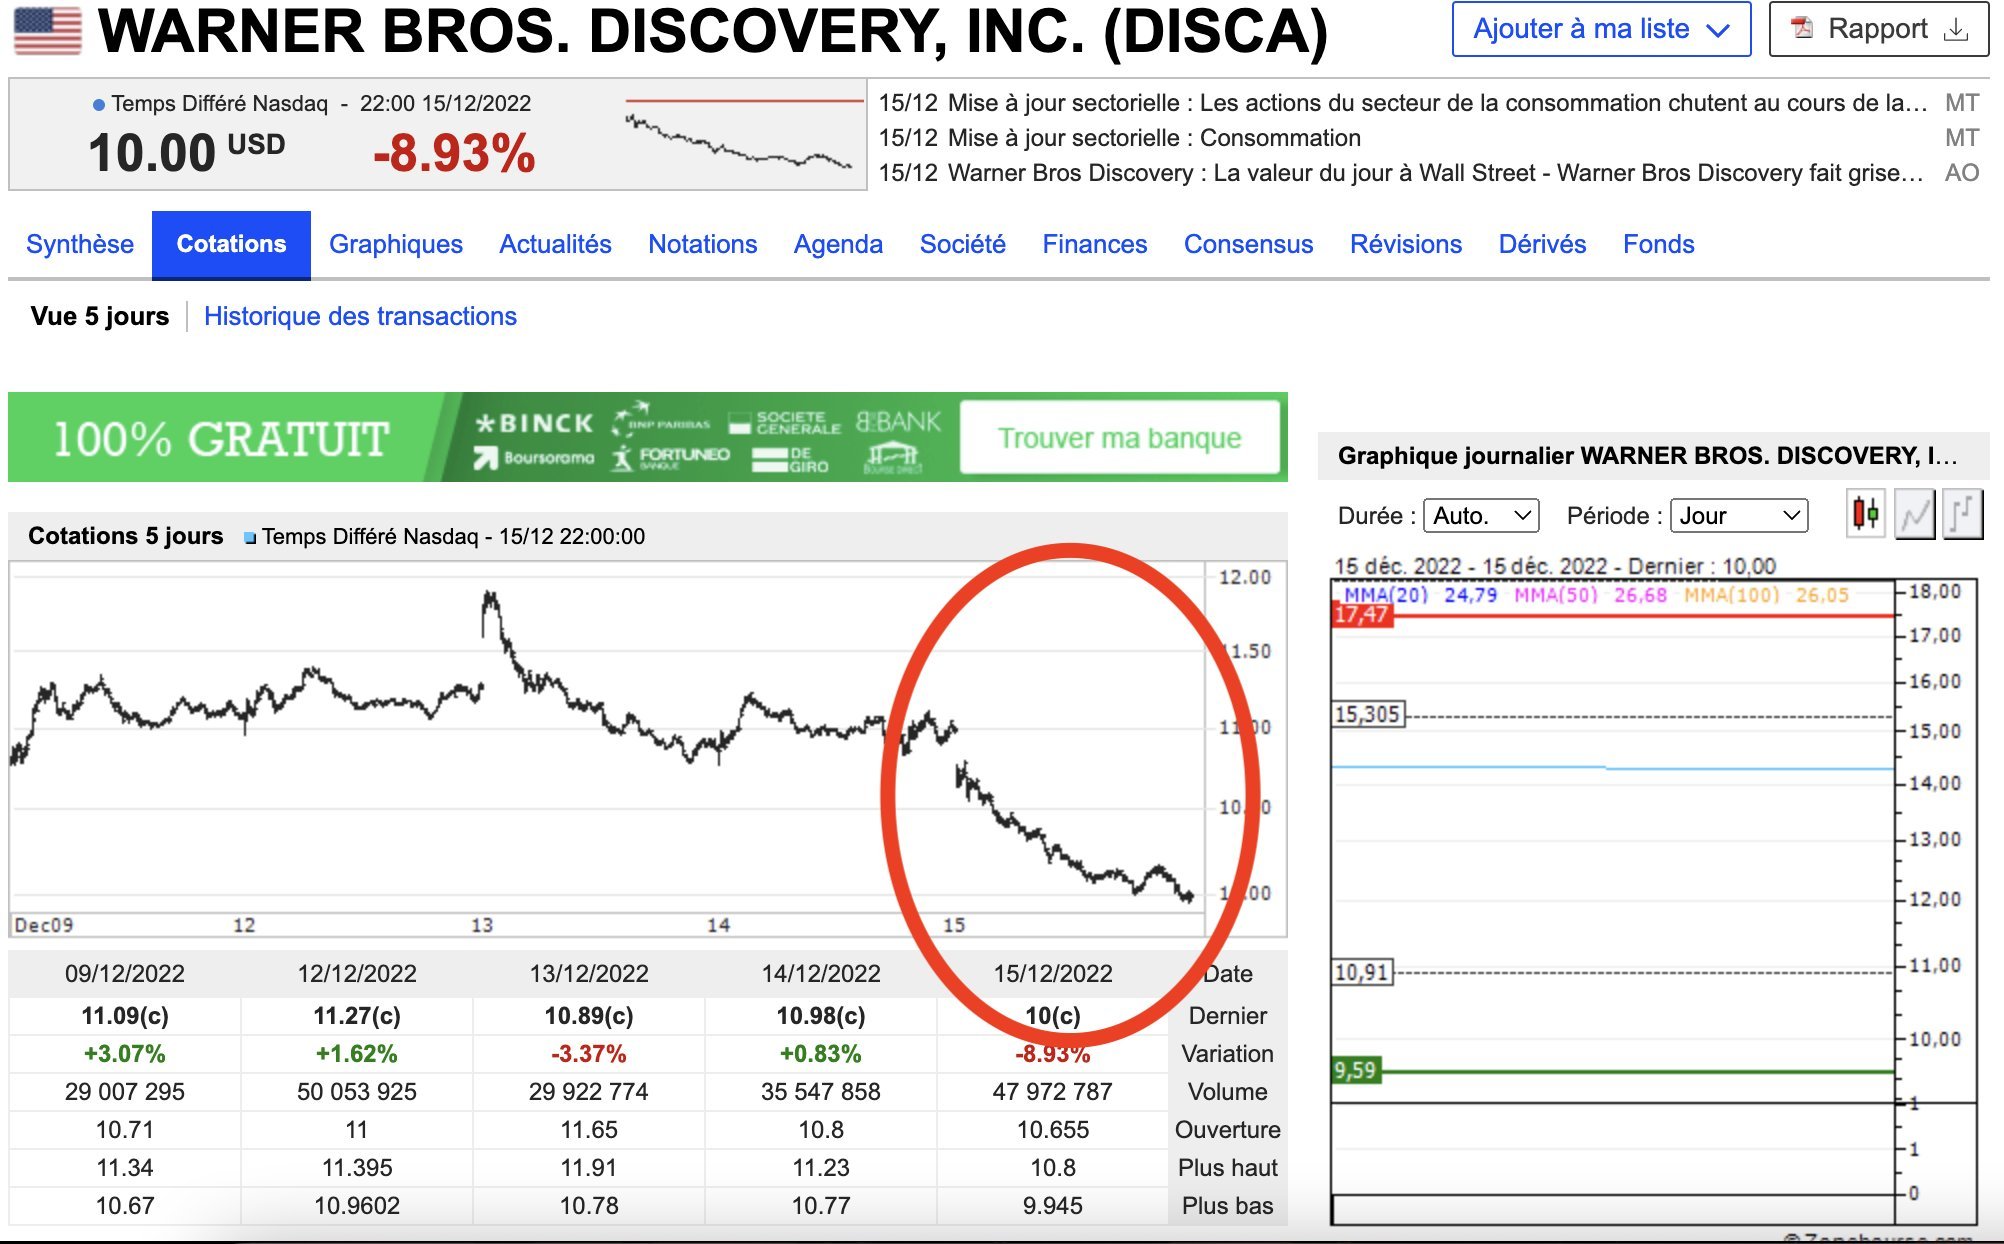The image size is (2004, 1244).
Task: Open the Finances tab
Action: tap(1094, 244)
